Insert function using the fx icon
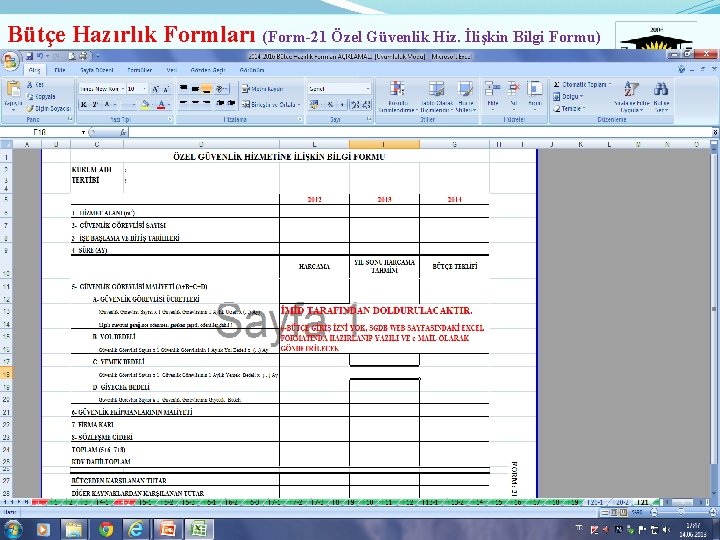This screenshot has width=720, height=540. (x=123, y=132)
